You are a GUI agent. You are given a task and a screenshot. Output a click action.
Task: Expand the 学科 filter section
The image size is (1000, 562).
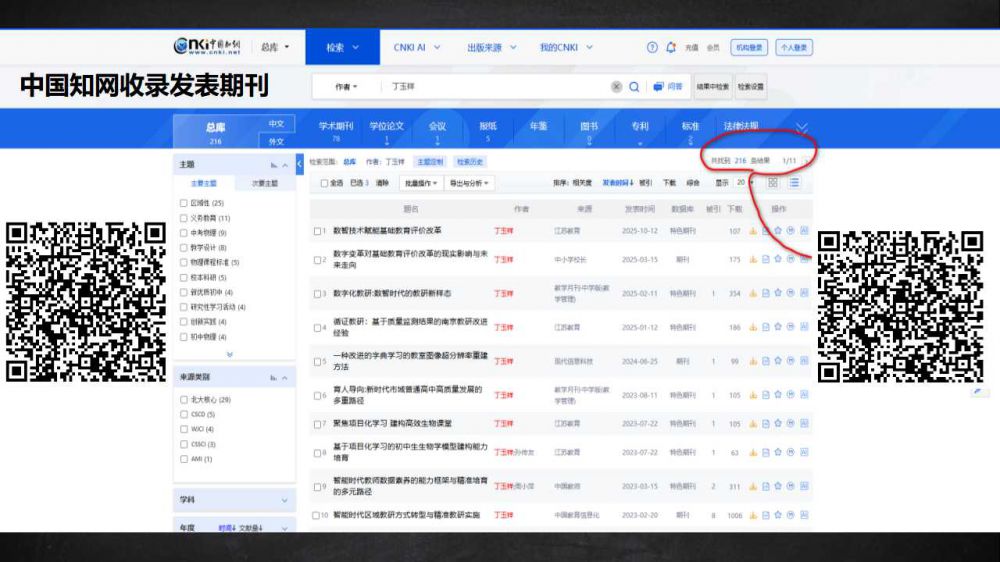235,499
